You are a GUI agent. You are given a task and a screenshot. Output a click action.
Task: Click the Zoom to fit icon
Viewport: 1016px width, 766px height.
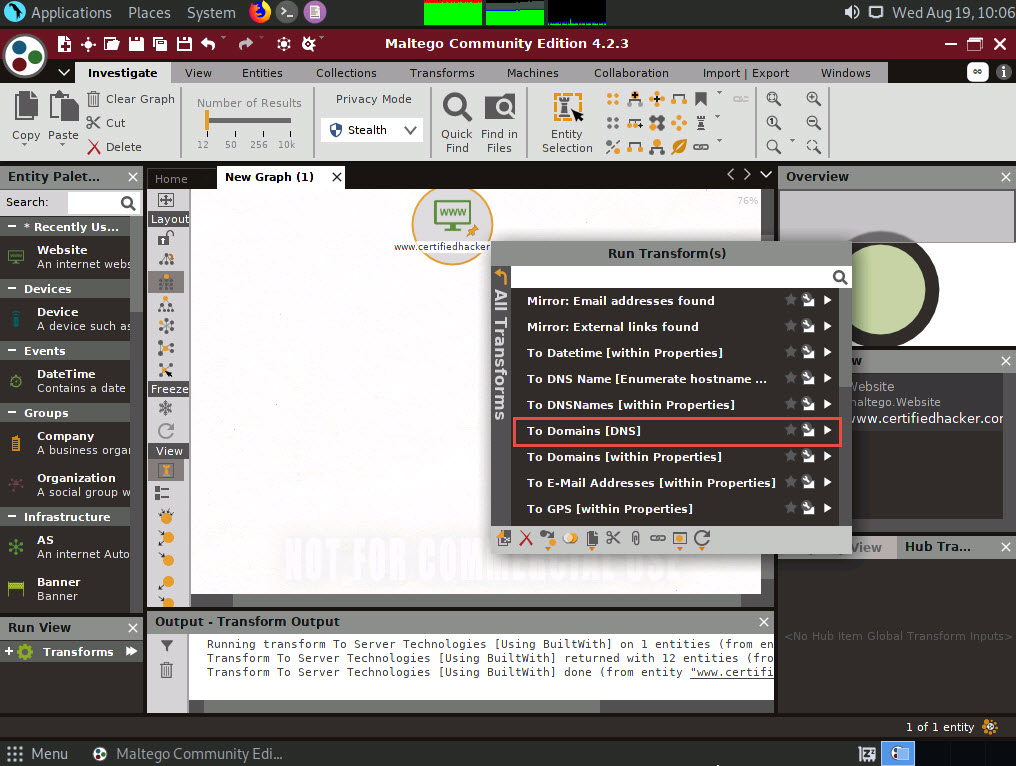tap(774, 99)
